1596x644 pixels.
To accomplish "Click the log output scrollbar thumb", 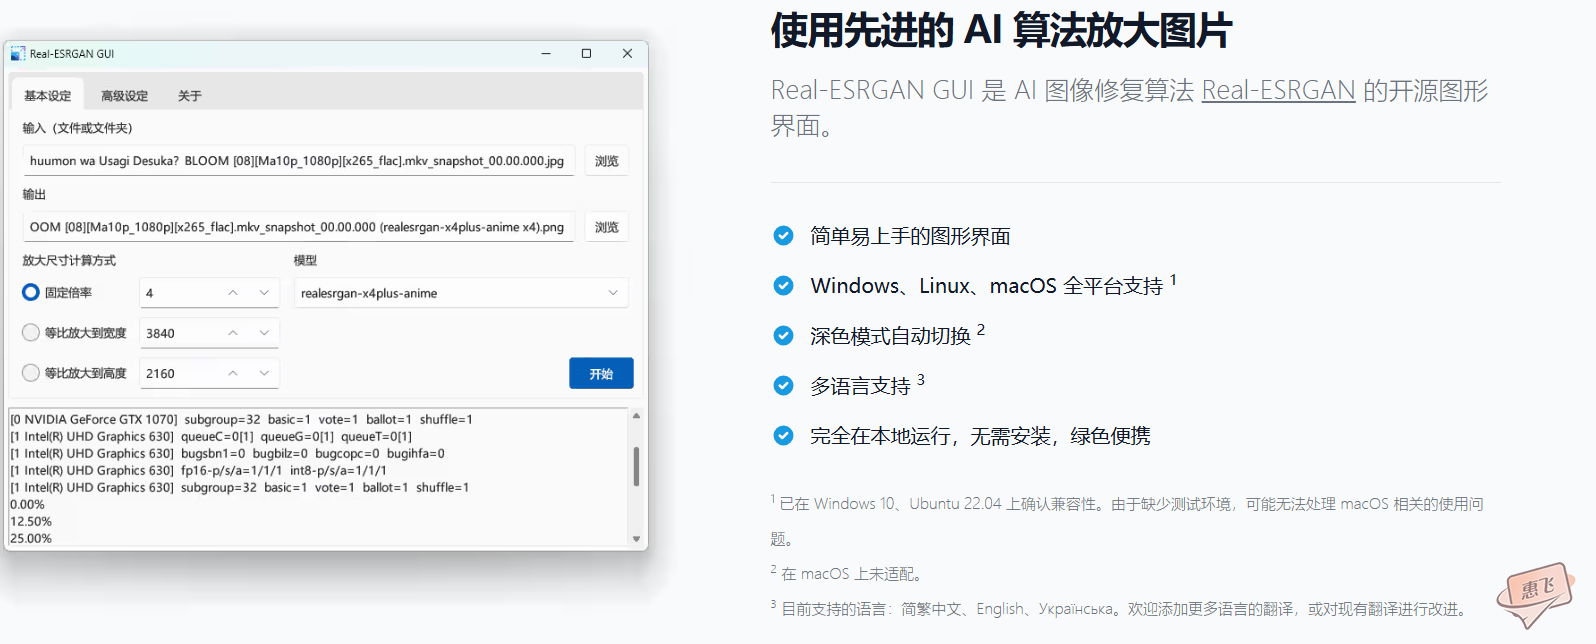I will coord(636,466).
